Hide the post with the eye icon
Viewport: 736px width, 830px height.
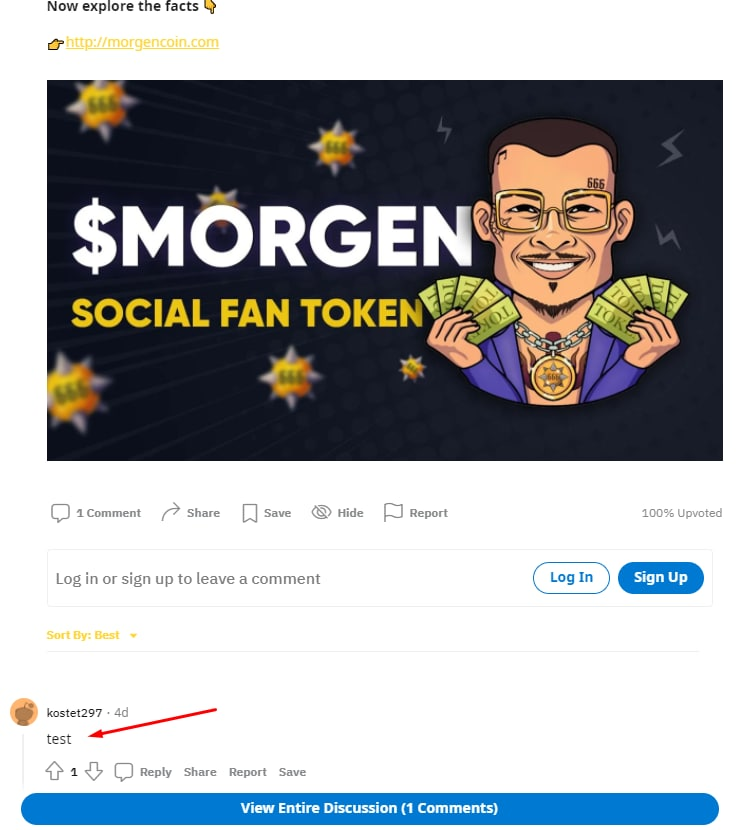(321, 512)
